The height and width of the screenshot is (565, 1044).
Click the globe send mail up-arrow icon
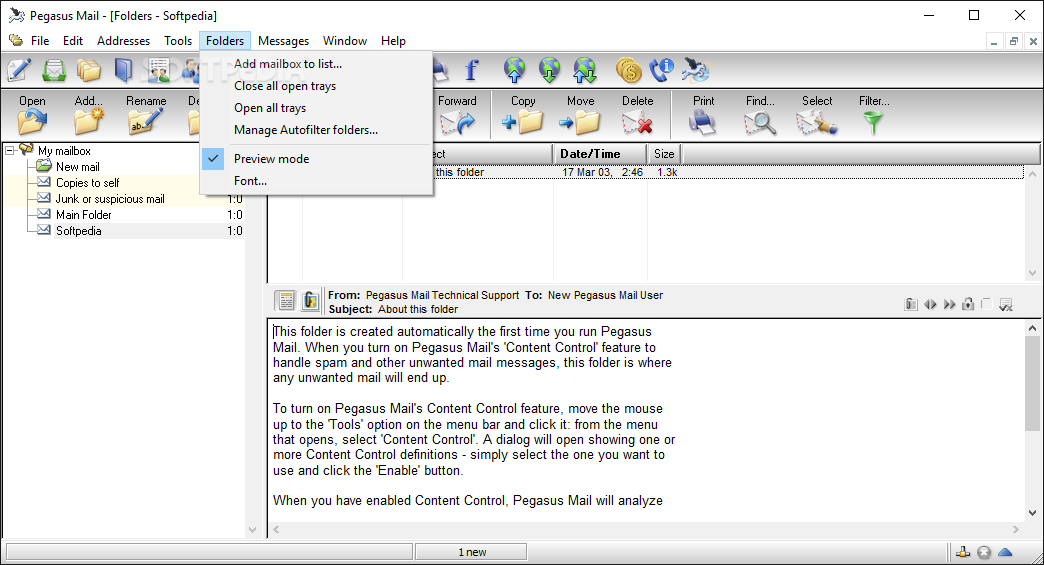pyautogui.click(x=515, y=70)
